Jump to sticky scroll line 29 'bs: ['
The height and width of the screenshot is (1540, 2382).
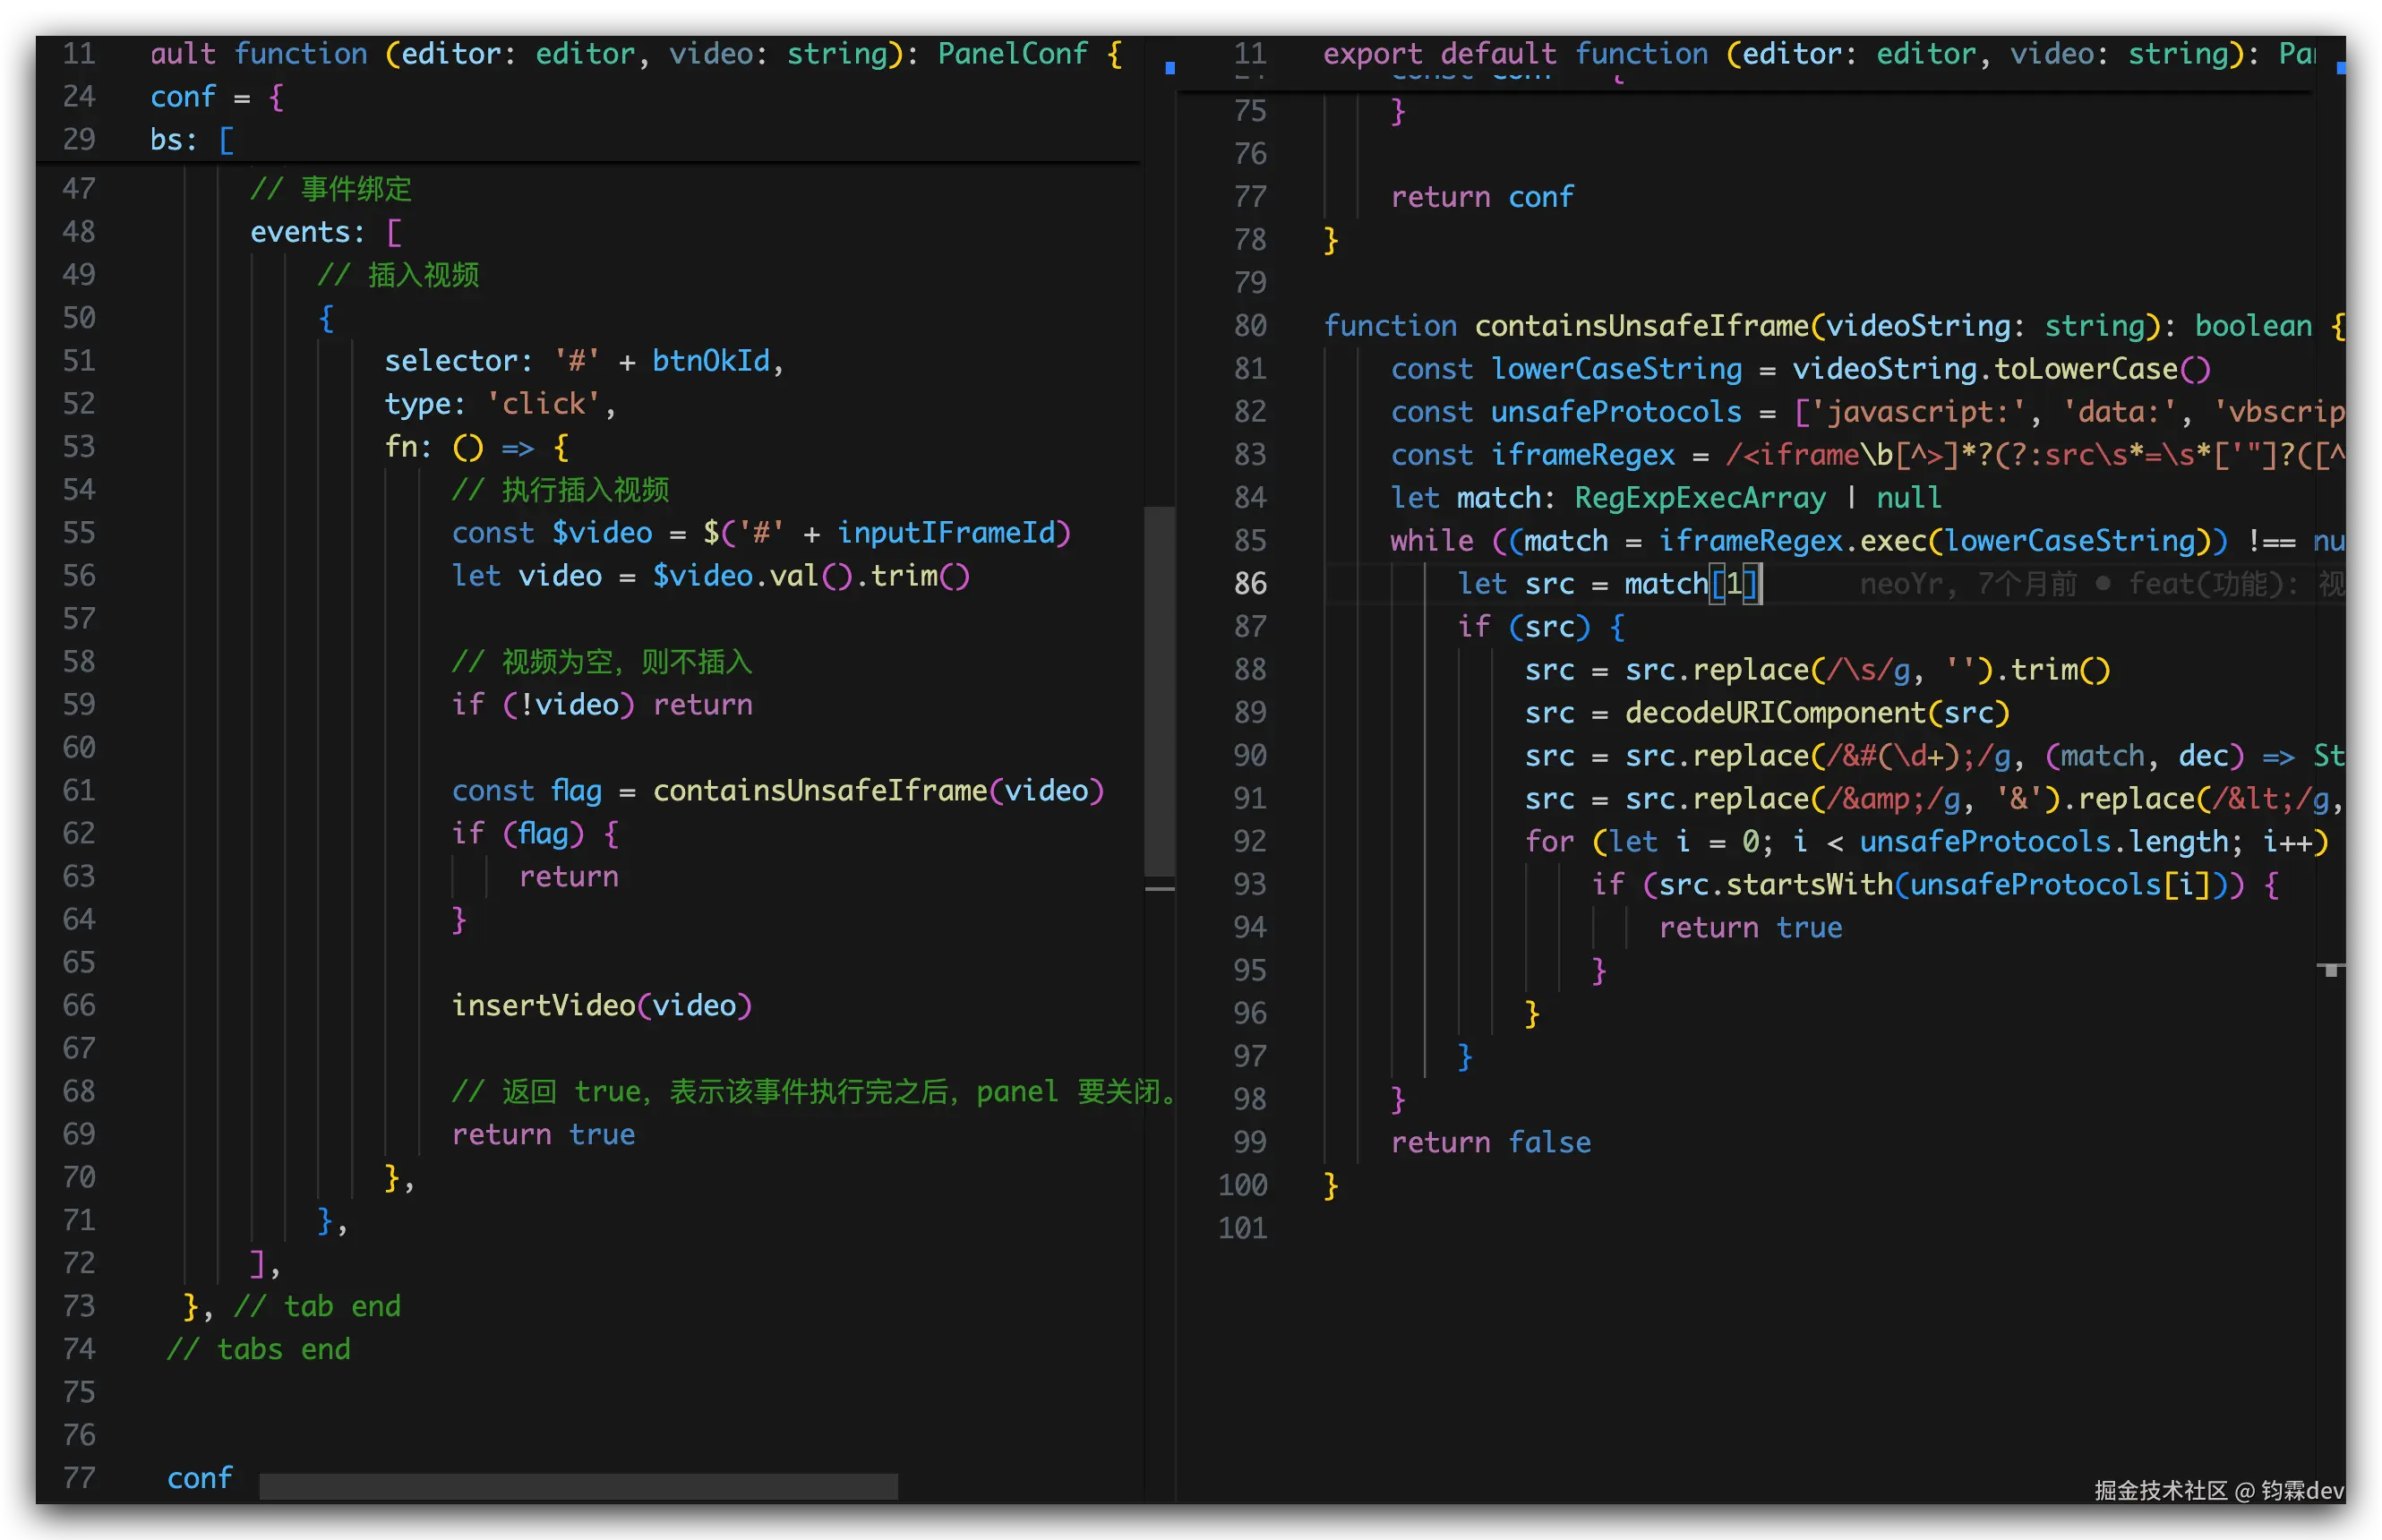191,140
